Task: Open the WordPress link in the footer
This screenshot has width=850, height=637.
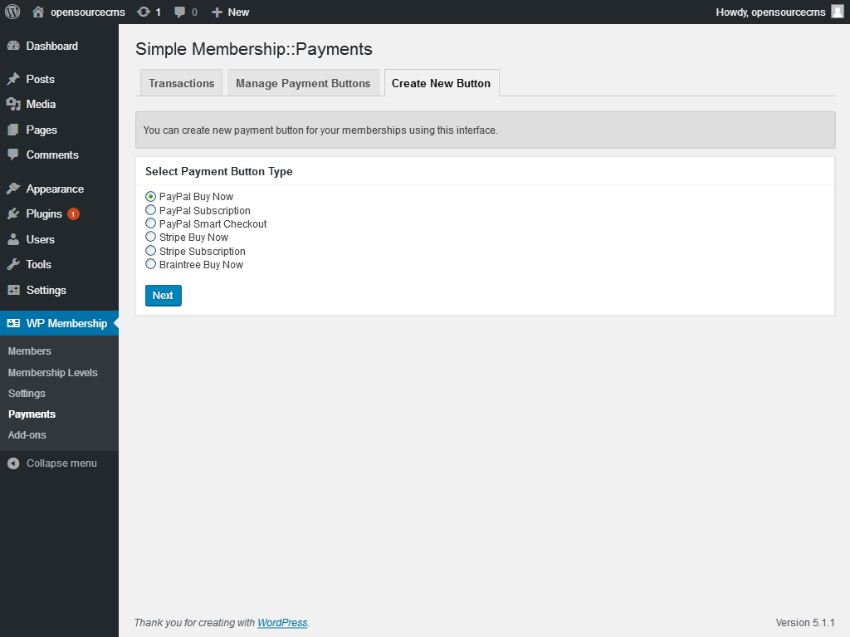Action: (x=282, y=622)
